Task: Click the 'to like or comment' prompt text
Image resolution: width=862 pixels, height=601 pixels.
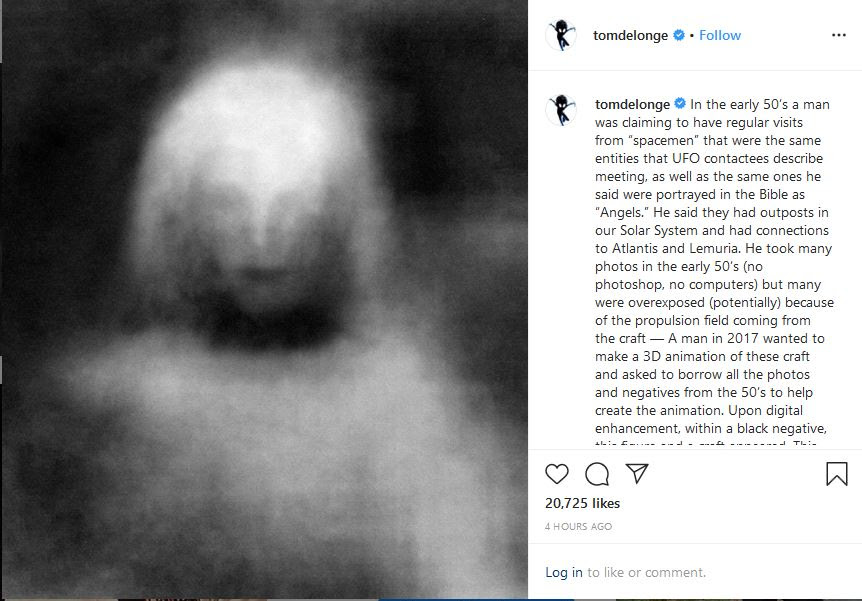Action: click(x=646, y=572)
